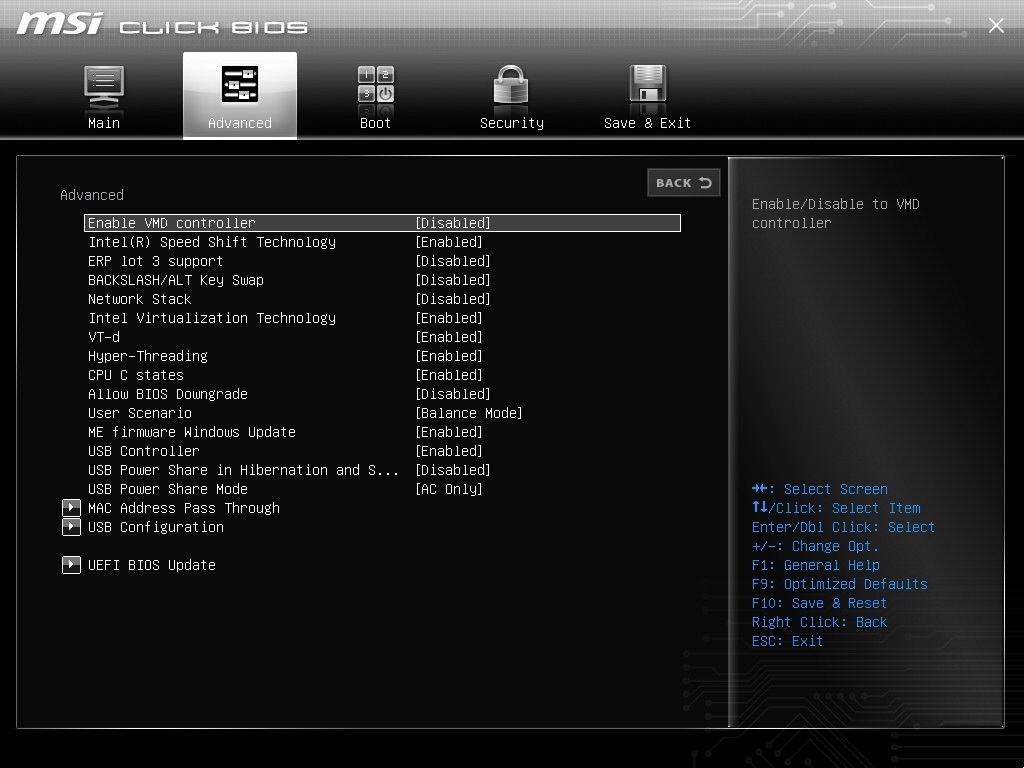Click the Main monitor icon
The height and width of the screenshot is (768, 1024).
pos(104,86)
